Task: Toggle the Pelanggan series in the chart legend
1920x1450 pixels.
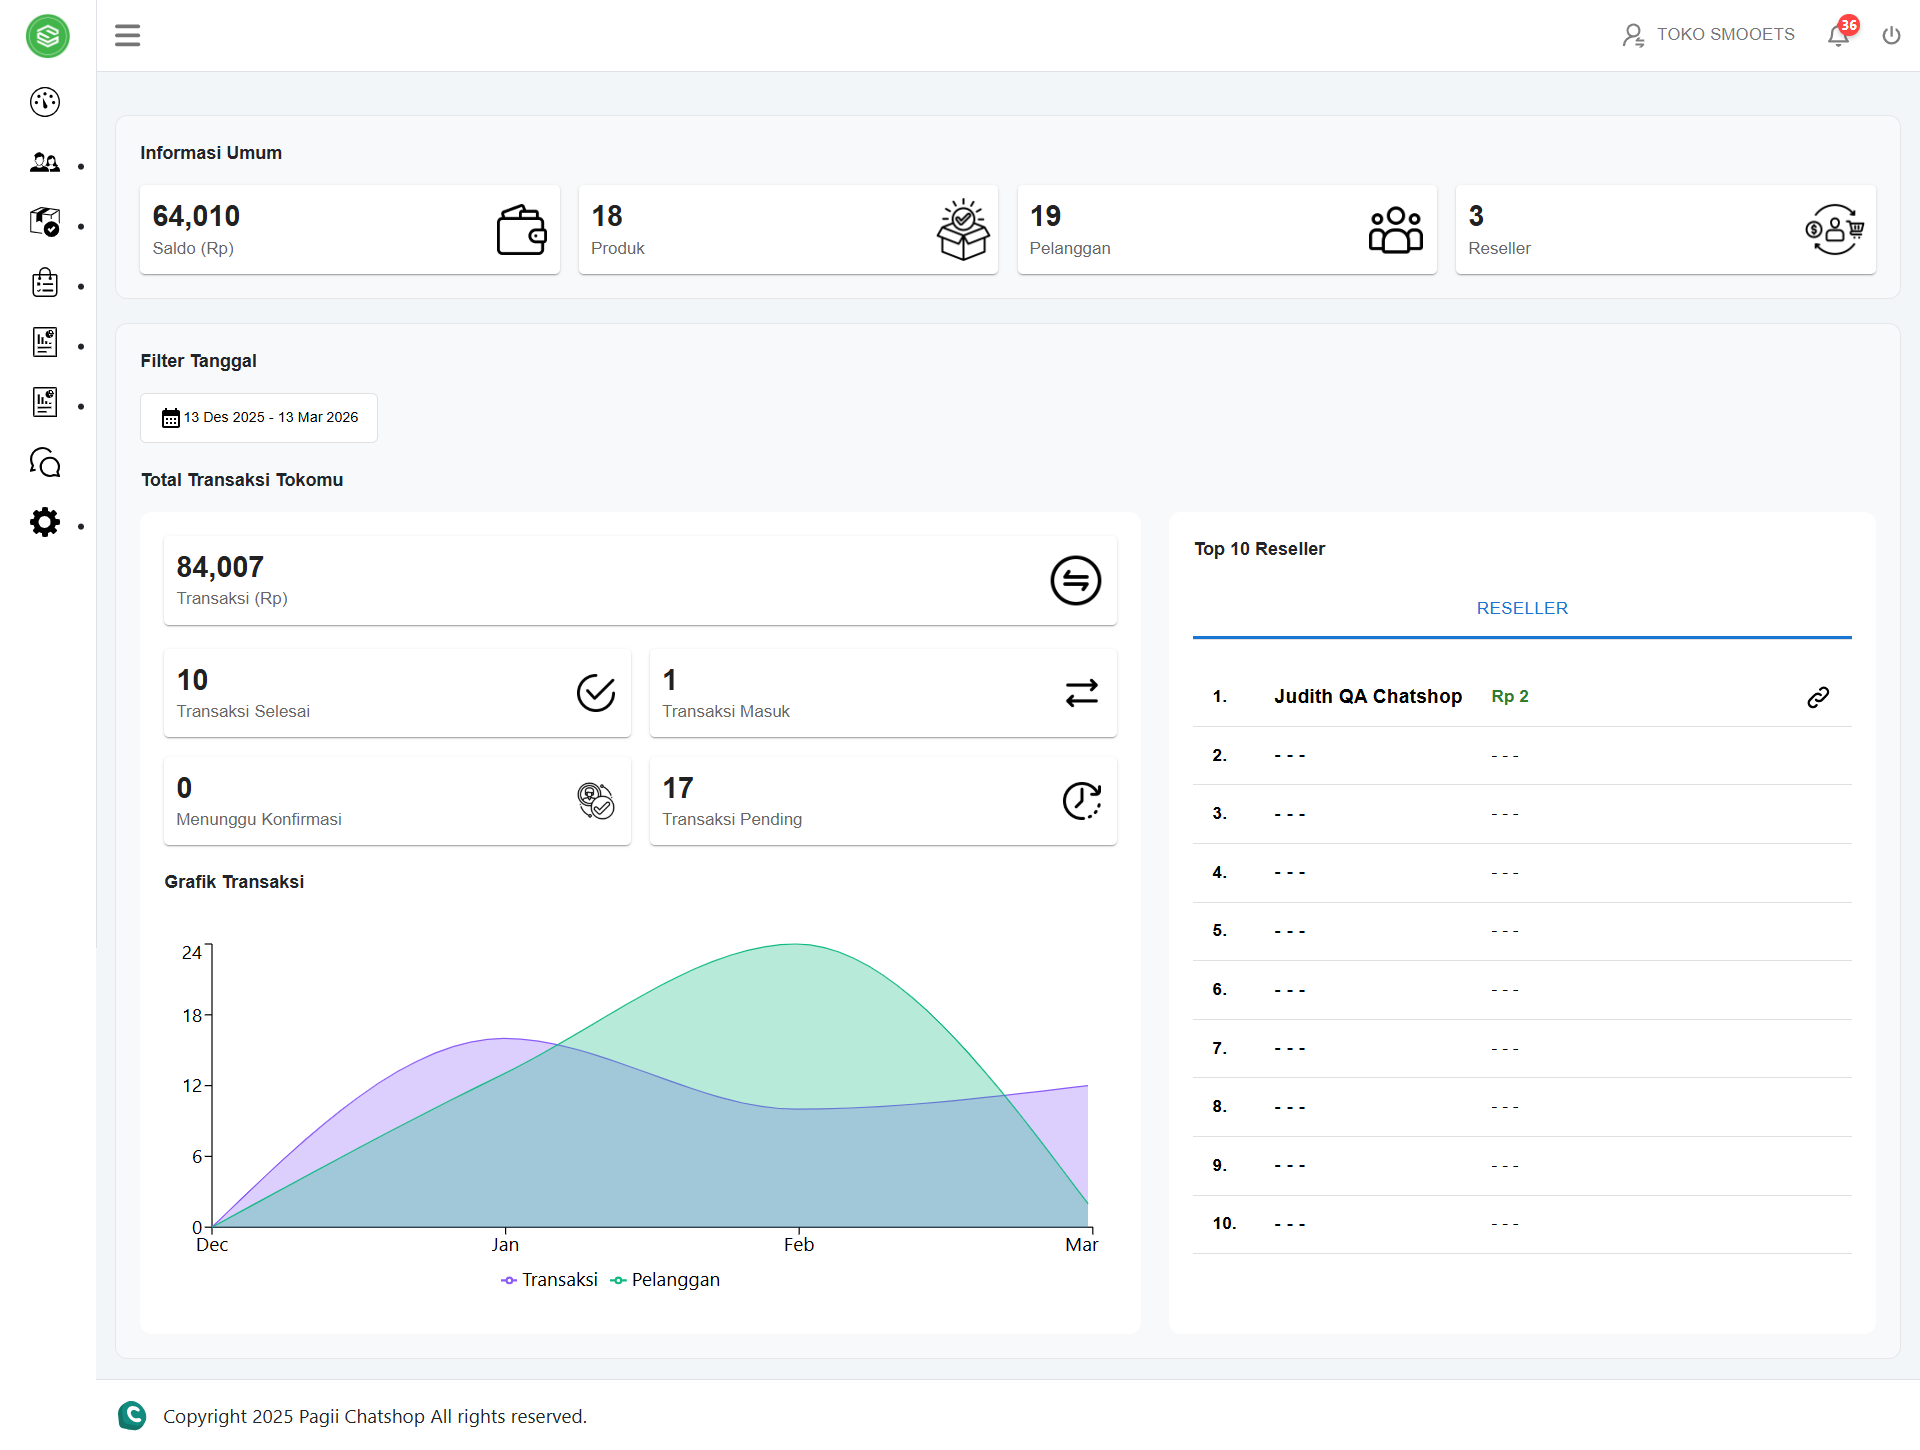Action: click(665, 1279)
